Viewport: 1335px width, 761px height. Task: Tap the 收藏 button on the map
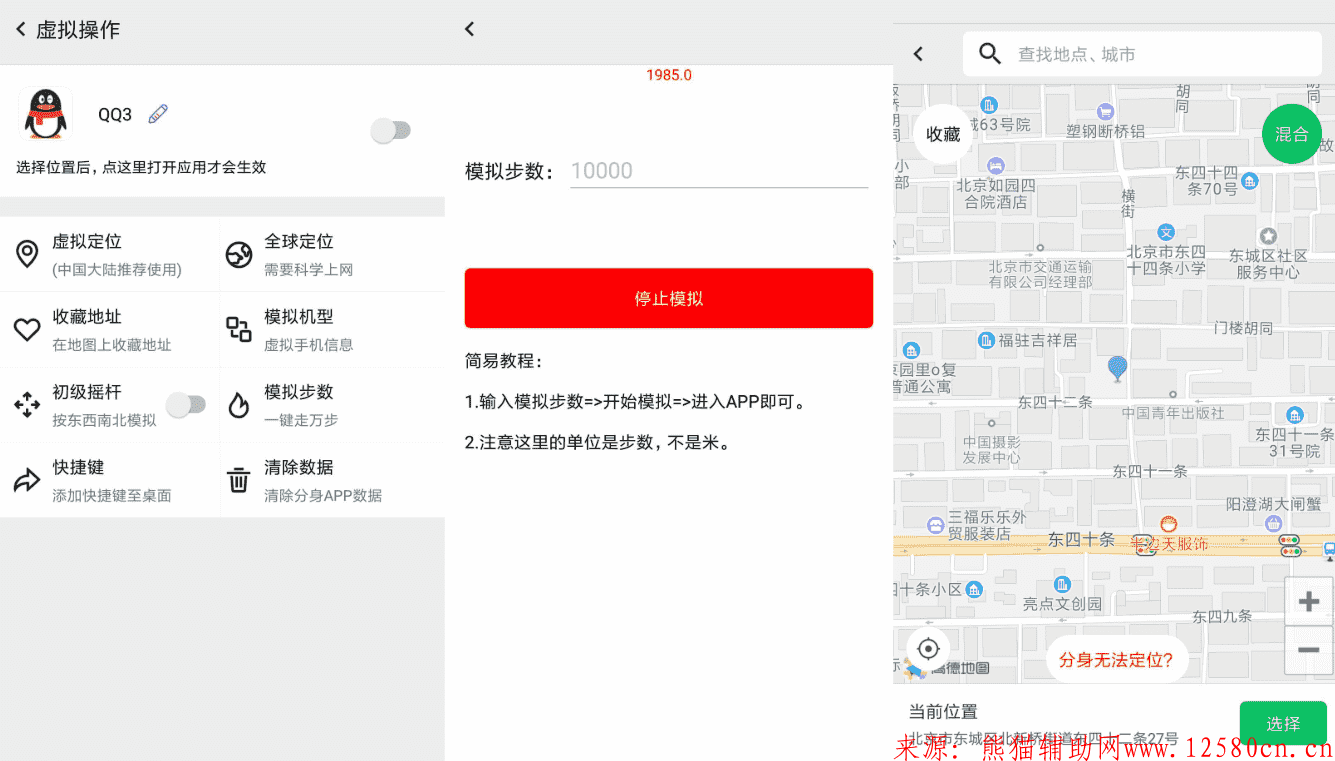point(942,134)
